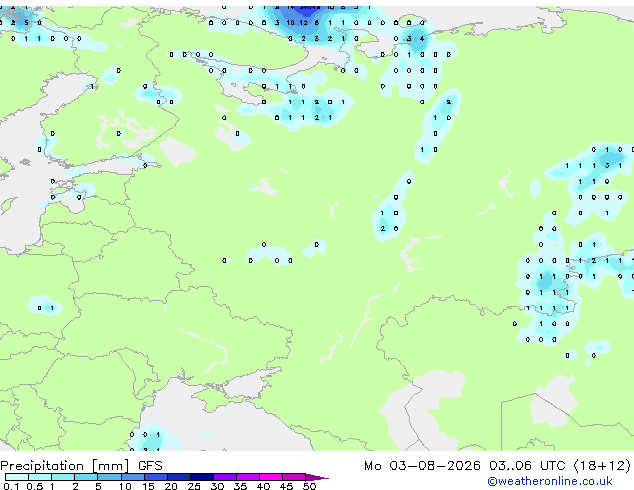The height and width of the screenshot is (490, 634).
Task: Click the date text 'Mo 03-08-2026'
Action: pos(422,466)
